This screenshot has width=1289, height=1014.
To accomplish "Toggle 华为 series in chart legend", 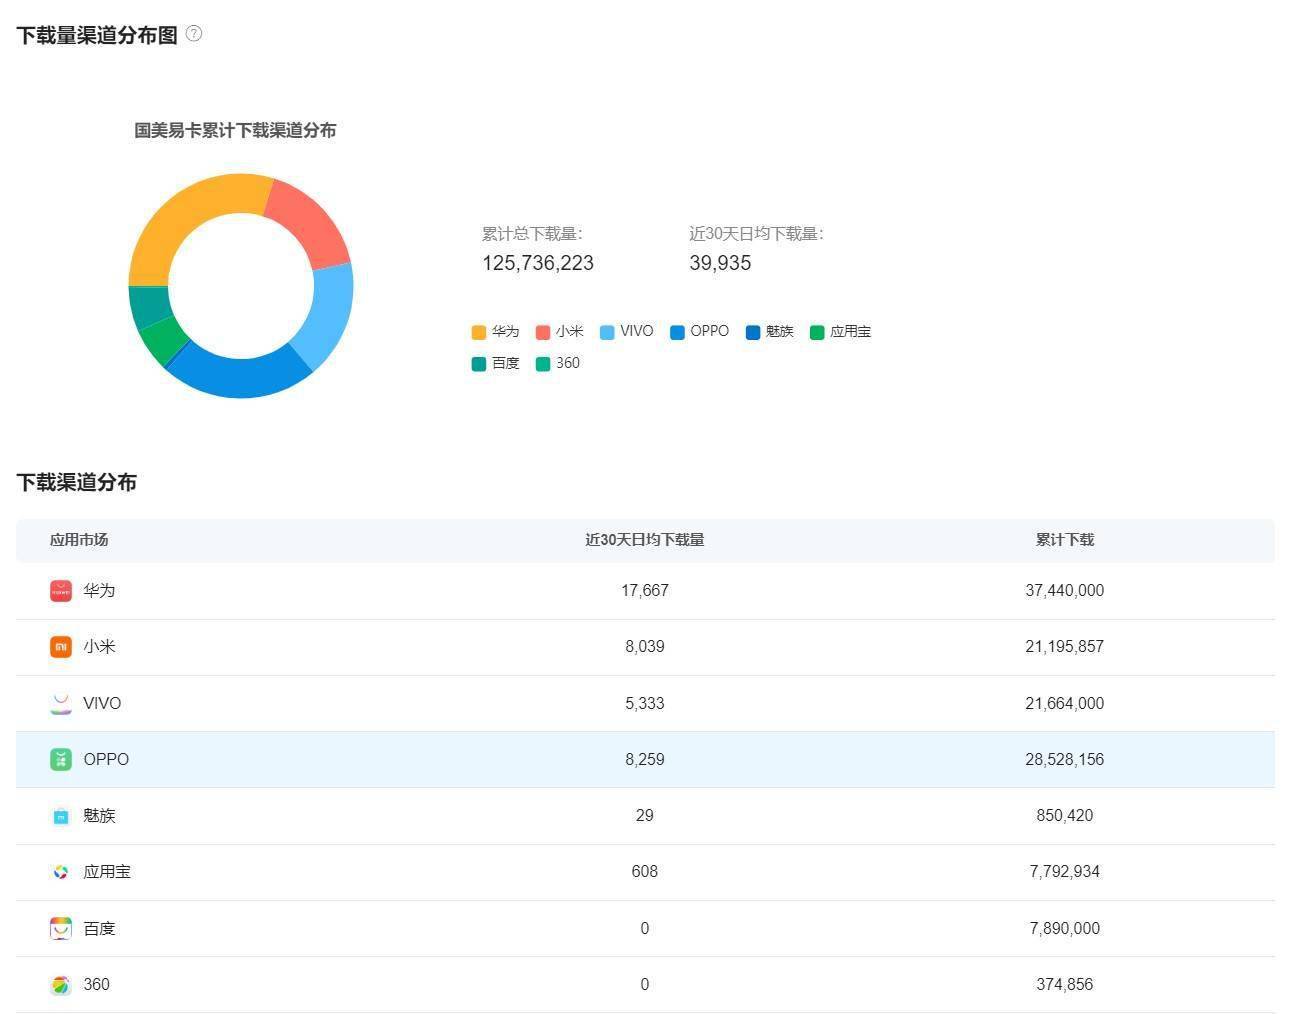I will click(x=496, y=332).
